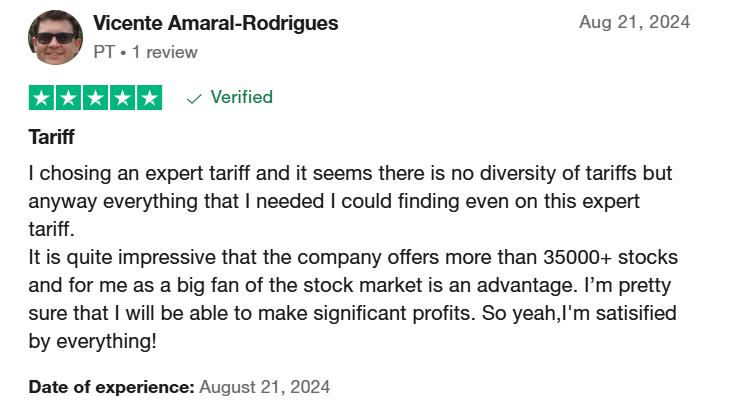Click the fourth green rating star

click(123, 98)
